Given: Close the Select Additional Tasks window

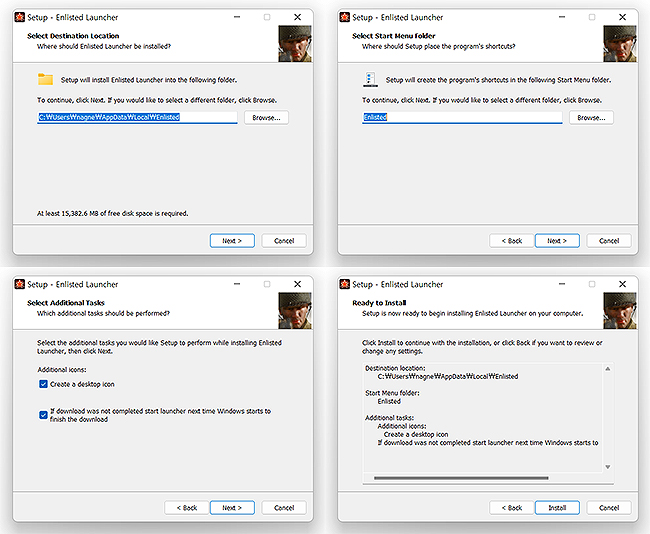Looking at the screenshot, I should pyautogui.click(x=298, y=284).
